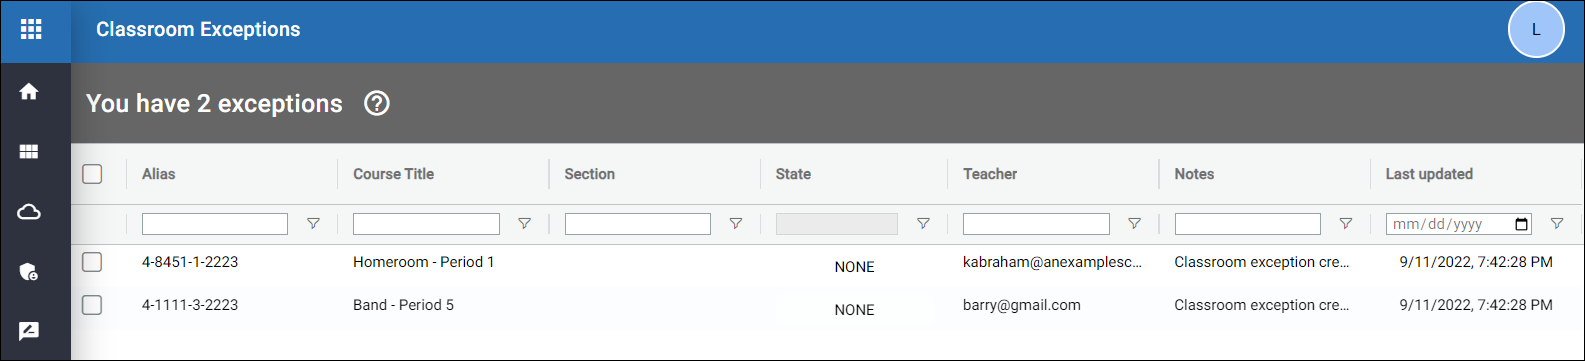The width and height of the screenshot is (1585, 361).
Task: Click the alias 4-8451-1-2223
Action: (190, 262)
